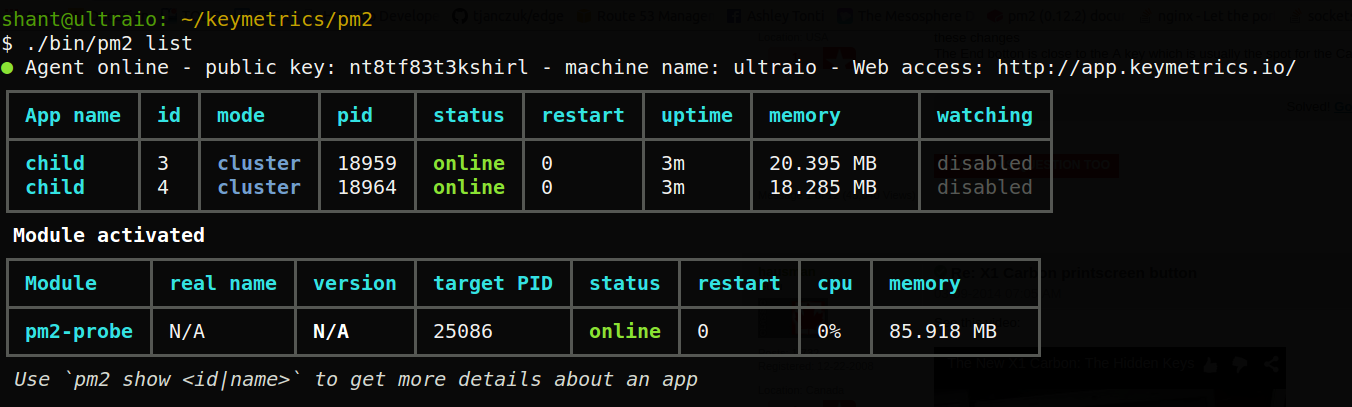Open the 'The New X1 Carbon: The Hidden Keys' video title
Screen dimensions: 1352x407
[x=1070, y=364]
